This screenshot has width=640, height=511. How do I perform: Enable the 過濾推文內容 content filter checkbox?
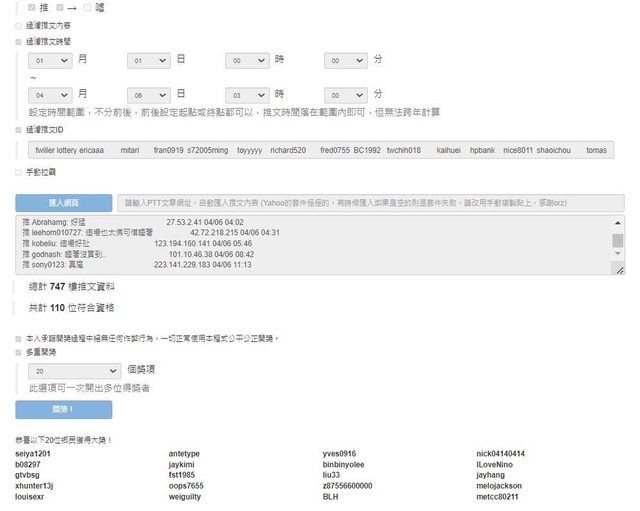[x=19, y=25]
